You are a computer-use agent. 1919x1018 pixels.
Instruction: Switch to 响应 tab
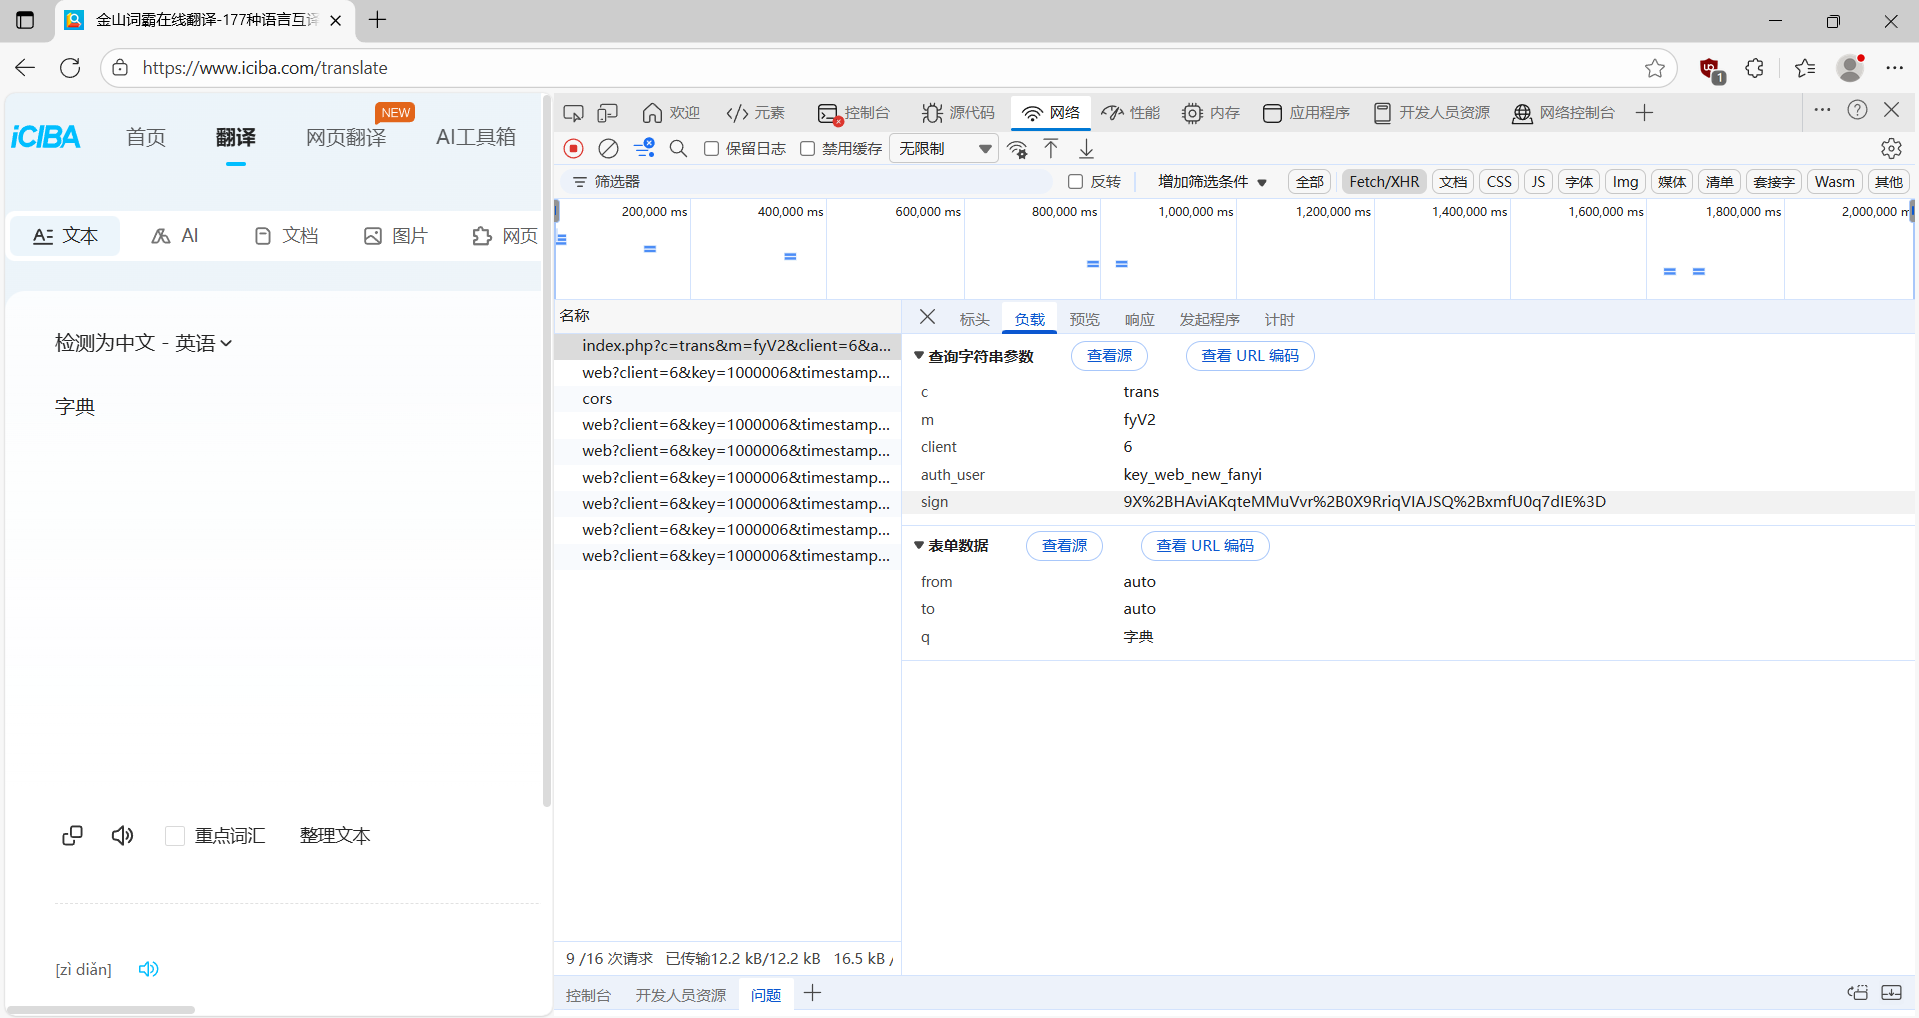1139,320
